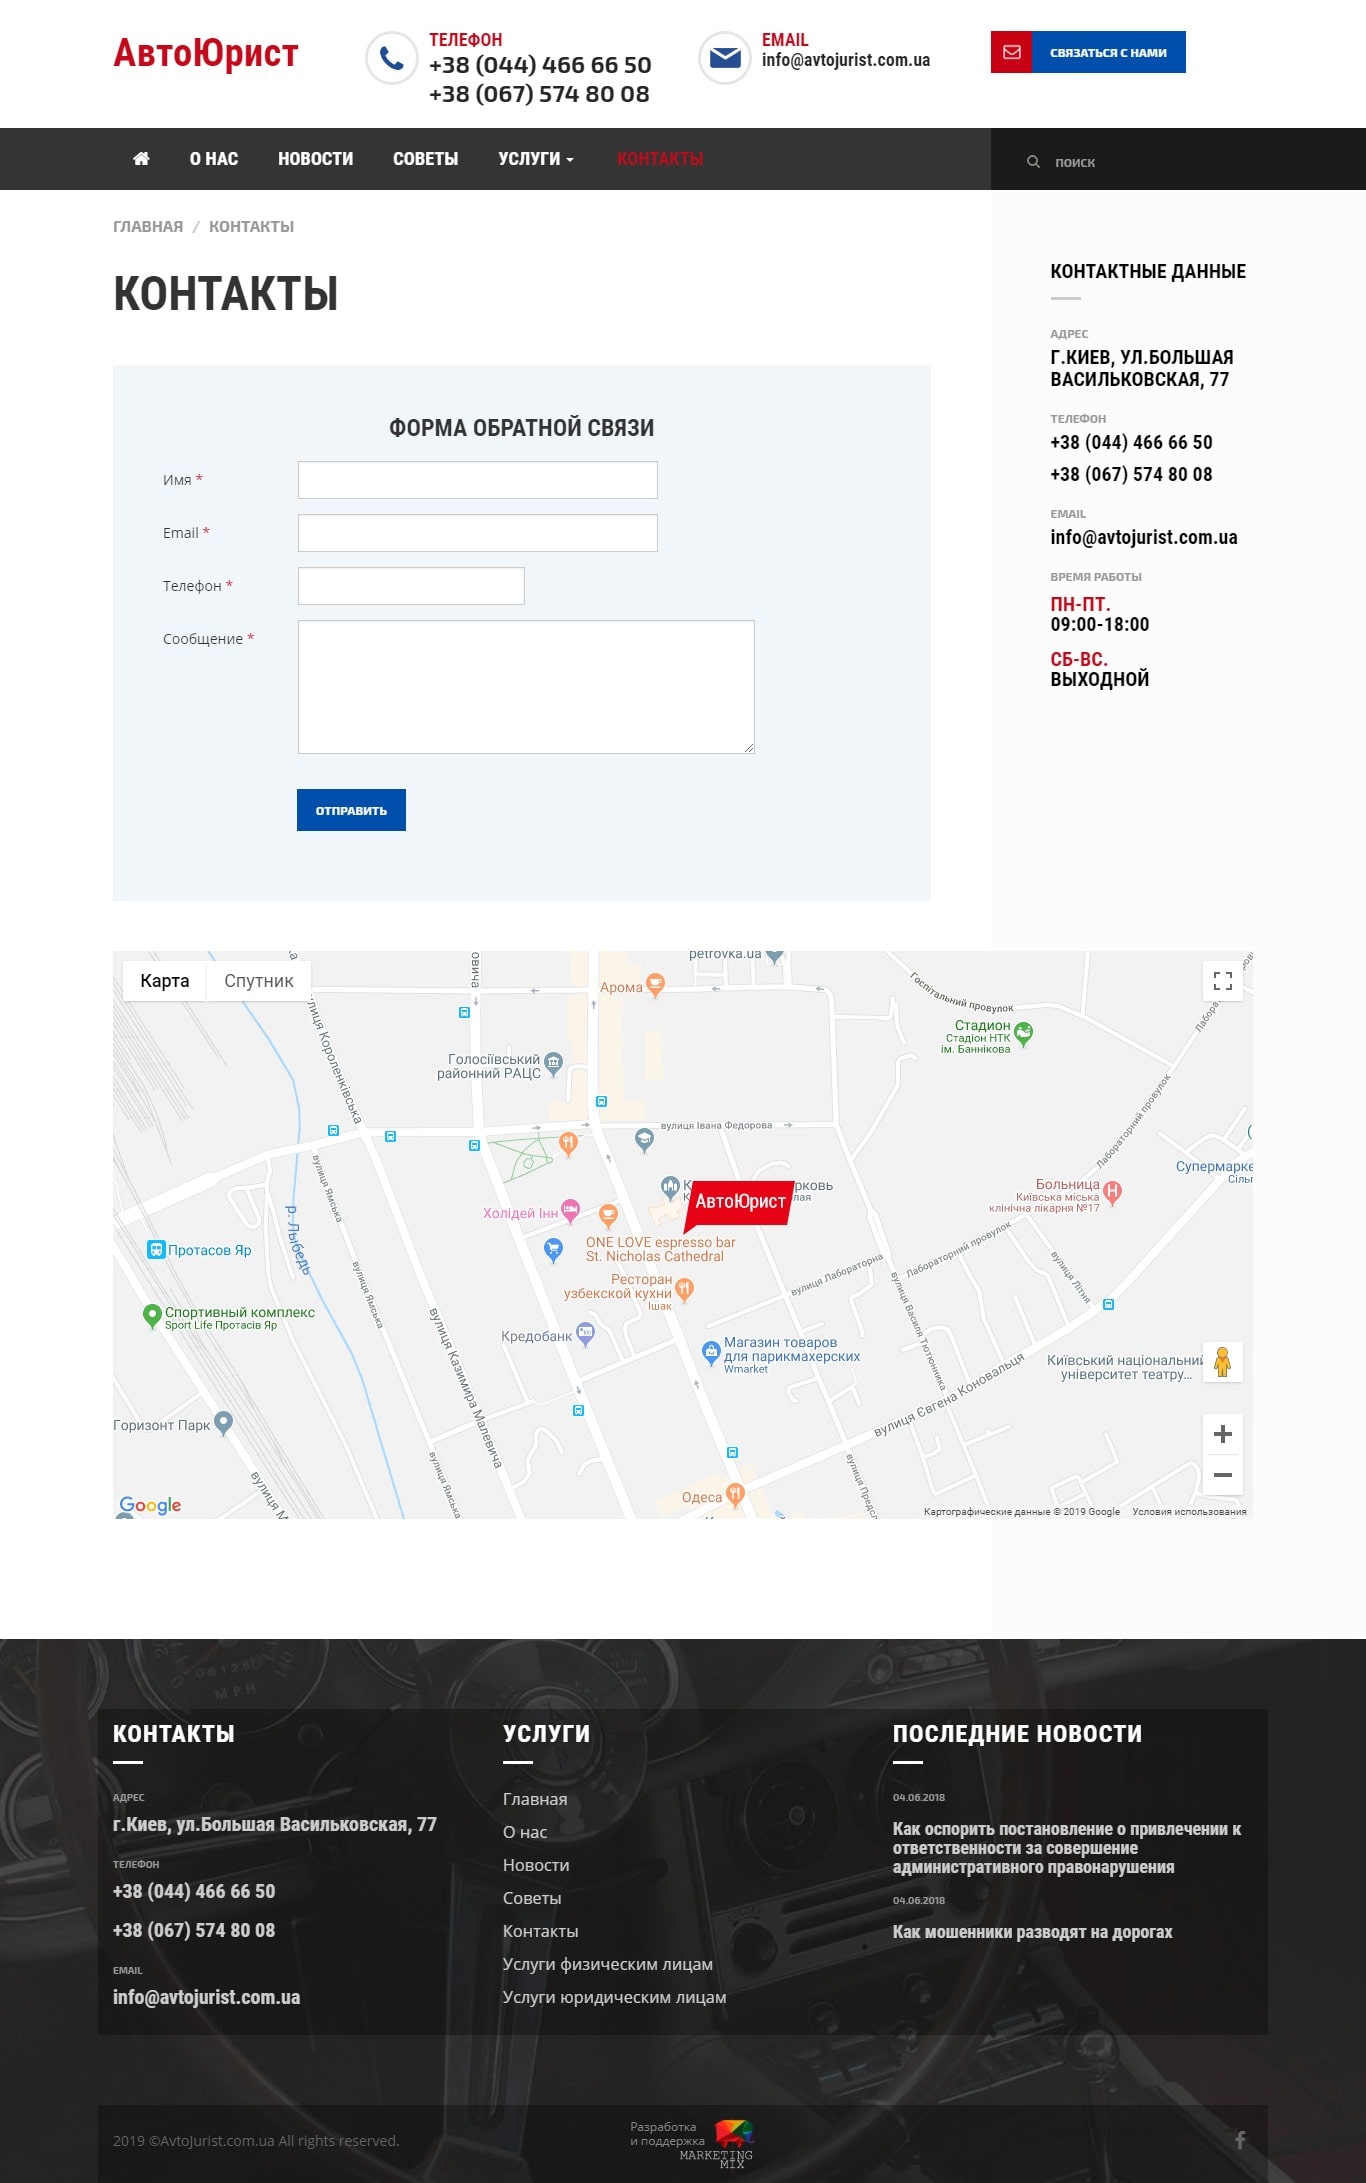The width and height of the screenshot is (1366, 2183).
Task: Click the red АвтоЮрист map marker
Action: tap(740, 1202)
